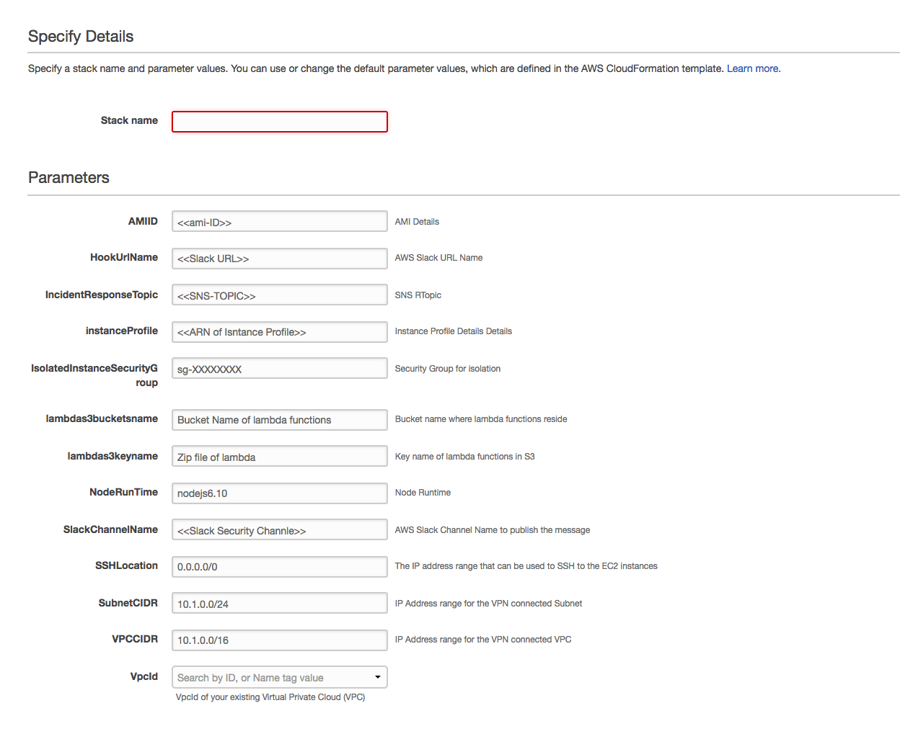
Task: Focus the IsolatedInstanceSecurityGroup sg-XXXXXXXX field
Action: [x=279, y=369]
